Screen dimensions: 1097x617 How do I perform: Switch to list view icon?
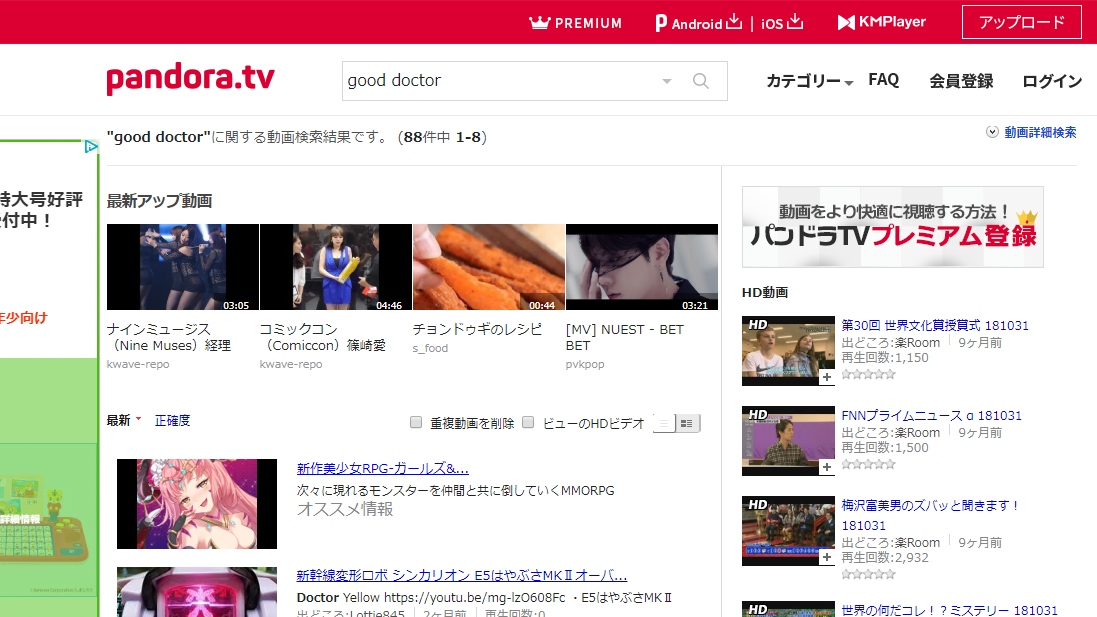click(x=664, y=423)
